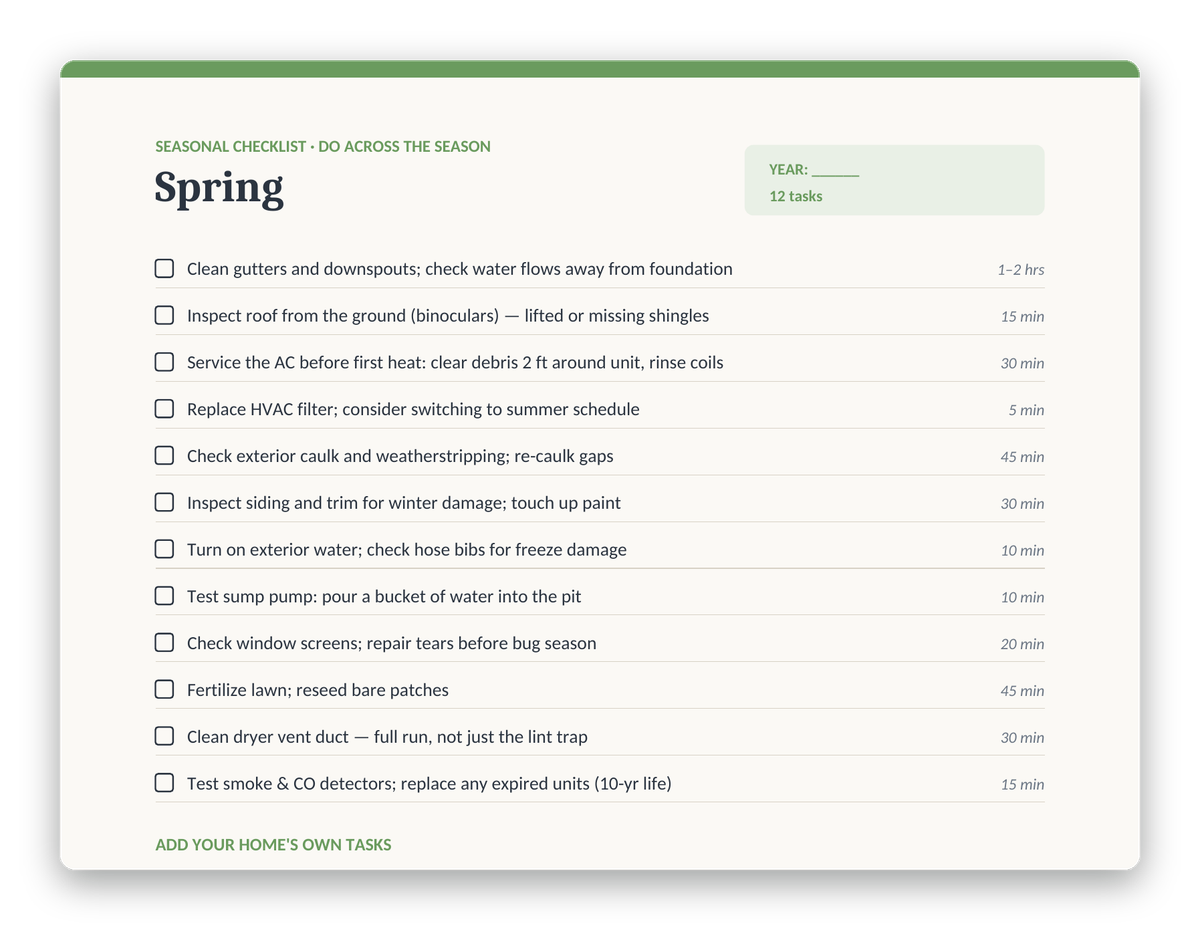This screenshot has height=930, width=1200.
Task: Click the text 'Clean gutters and downspouts'
Action: click(303, 269)
